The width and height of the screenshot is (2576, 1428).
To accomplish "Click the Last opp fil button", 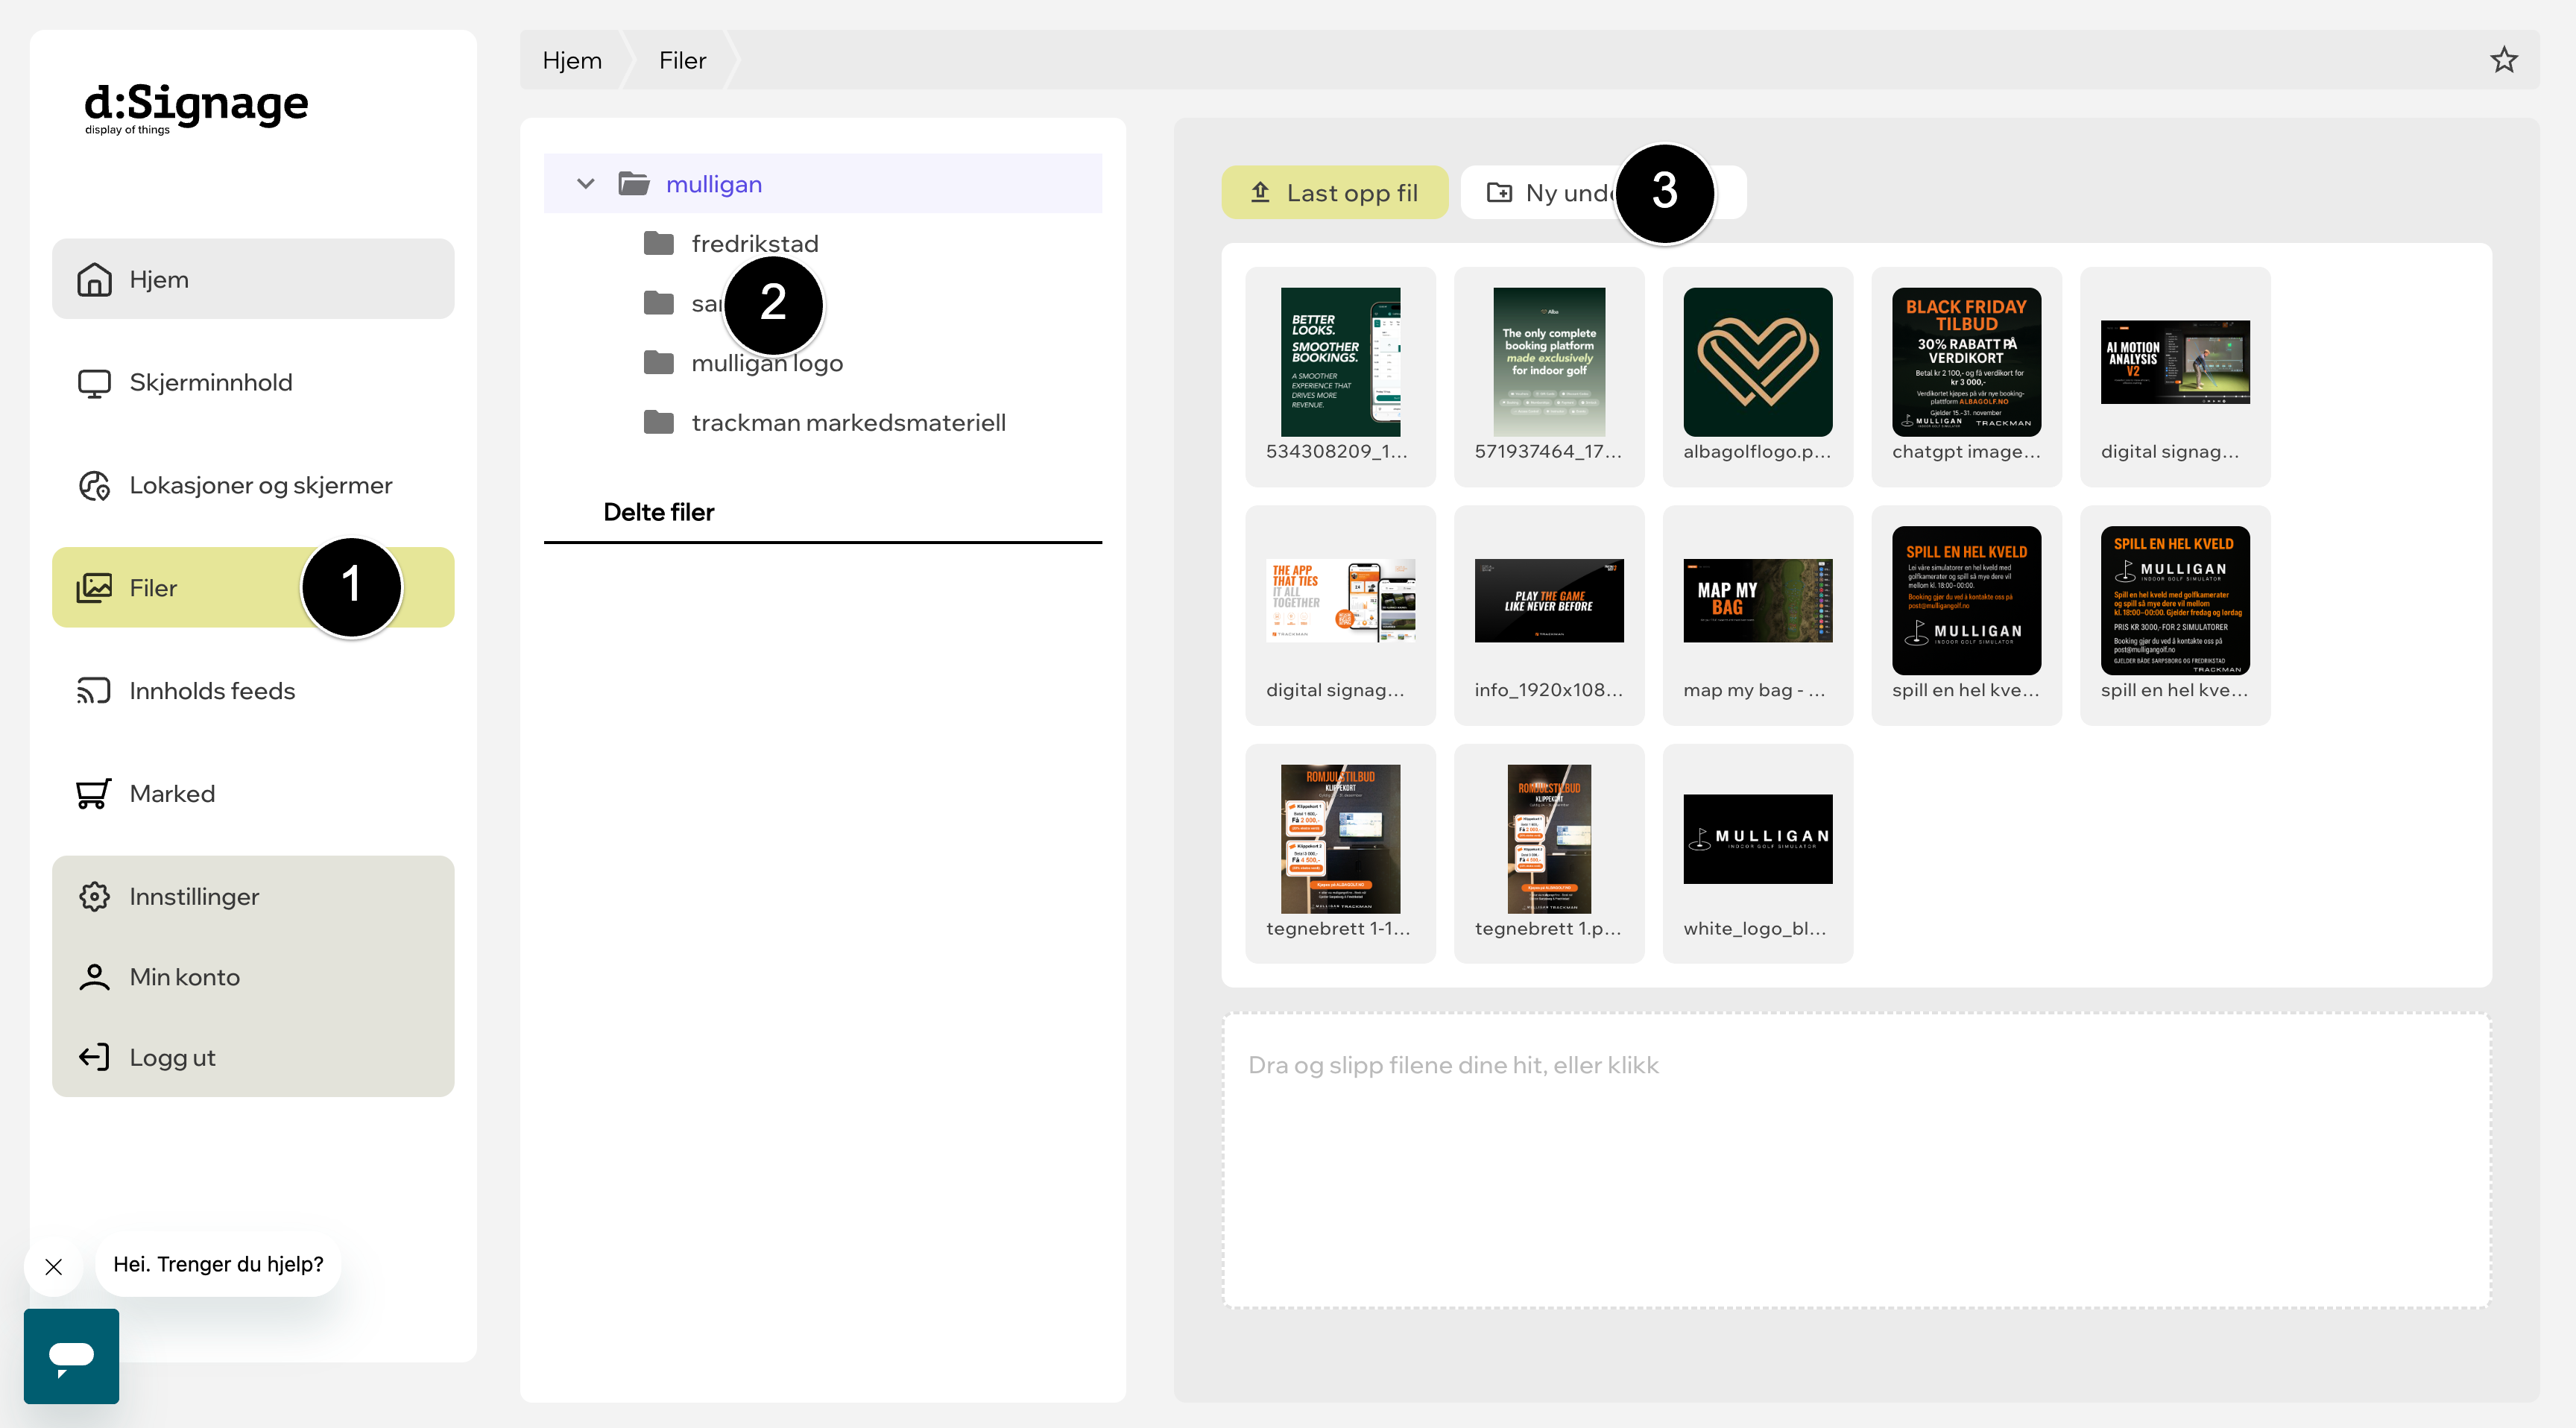I will 1334,192.
